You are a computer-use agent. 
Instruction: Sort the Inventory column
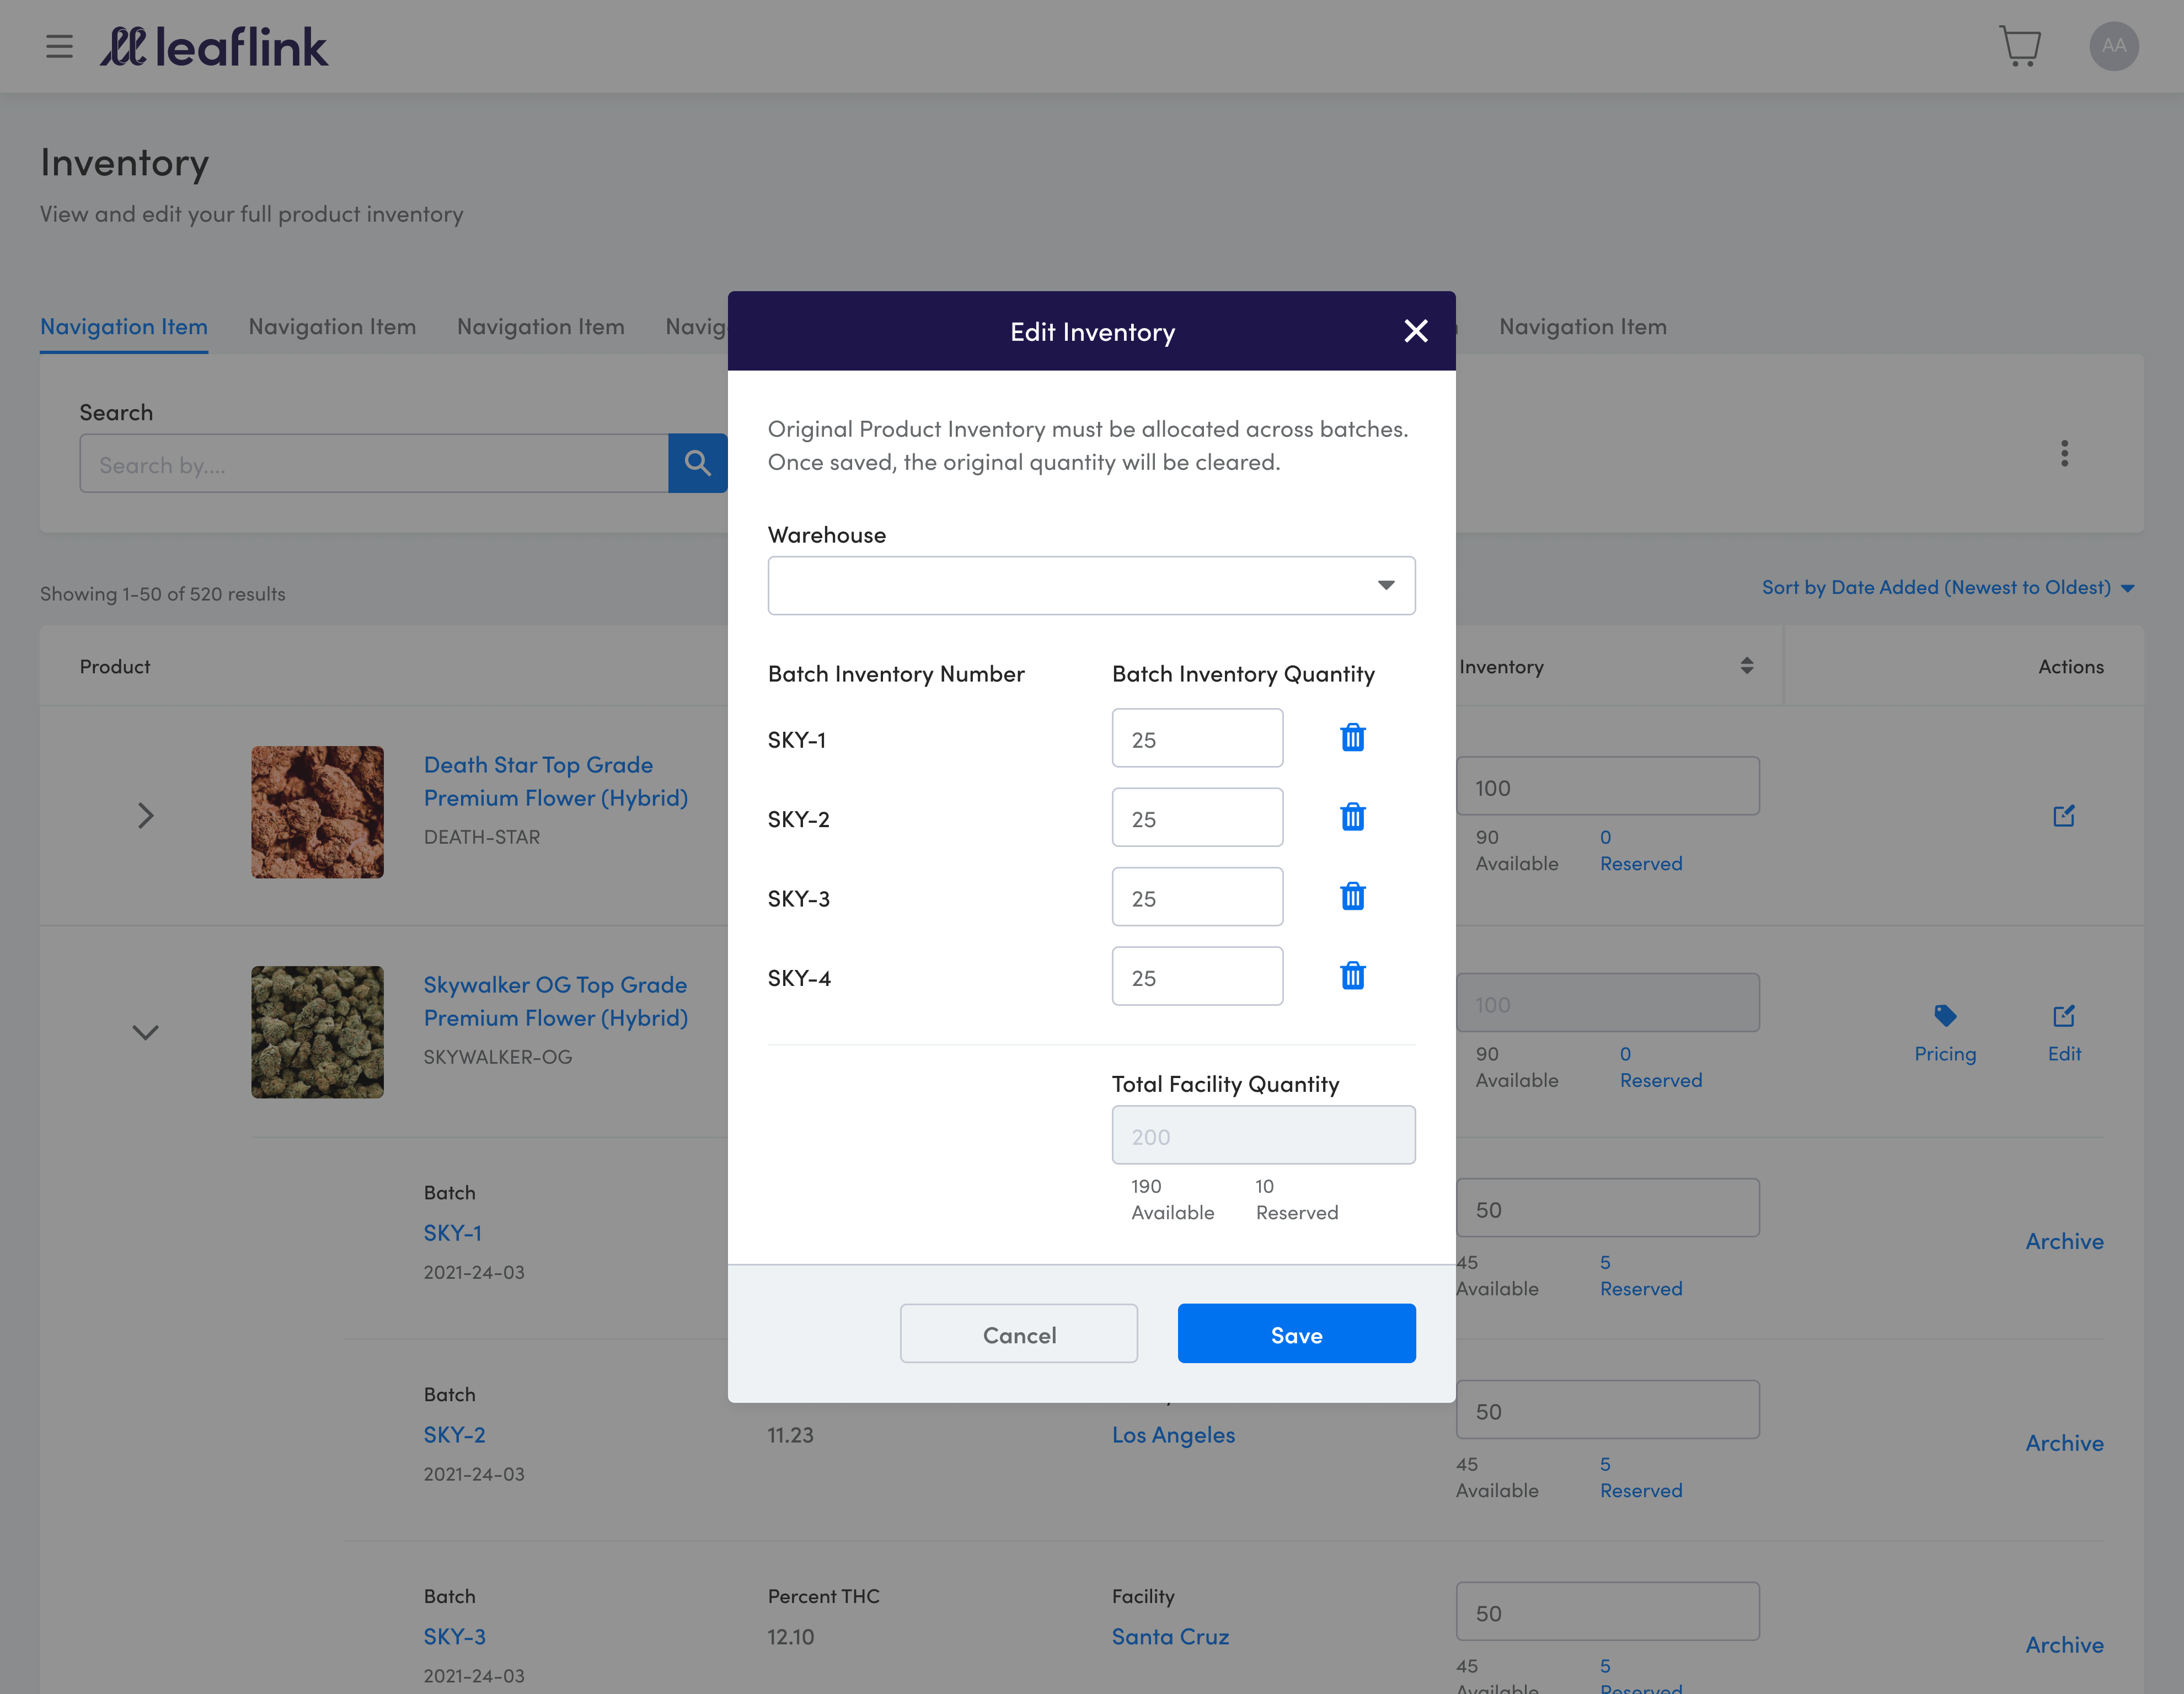point(1747,666)
